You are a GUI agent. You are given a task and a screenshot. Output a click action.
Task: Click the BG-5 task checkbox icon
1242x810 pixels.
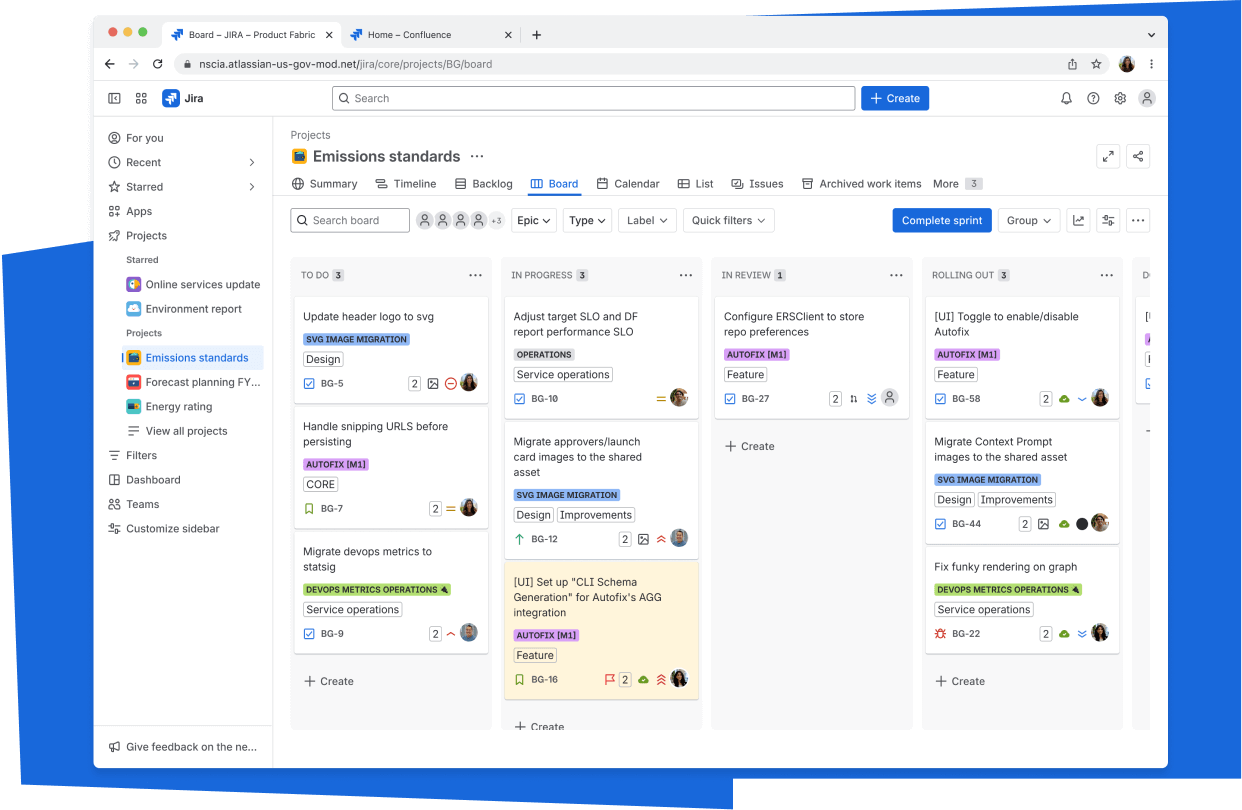click(x=309, y=383)
